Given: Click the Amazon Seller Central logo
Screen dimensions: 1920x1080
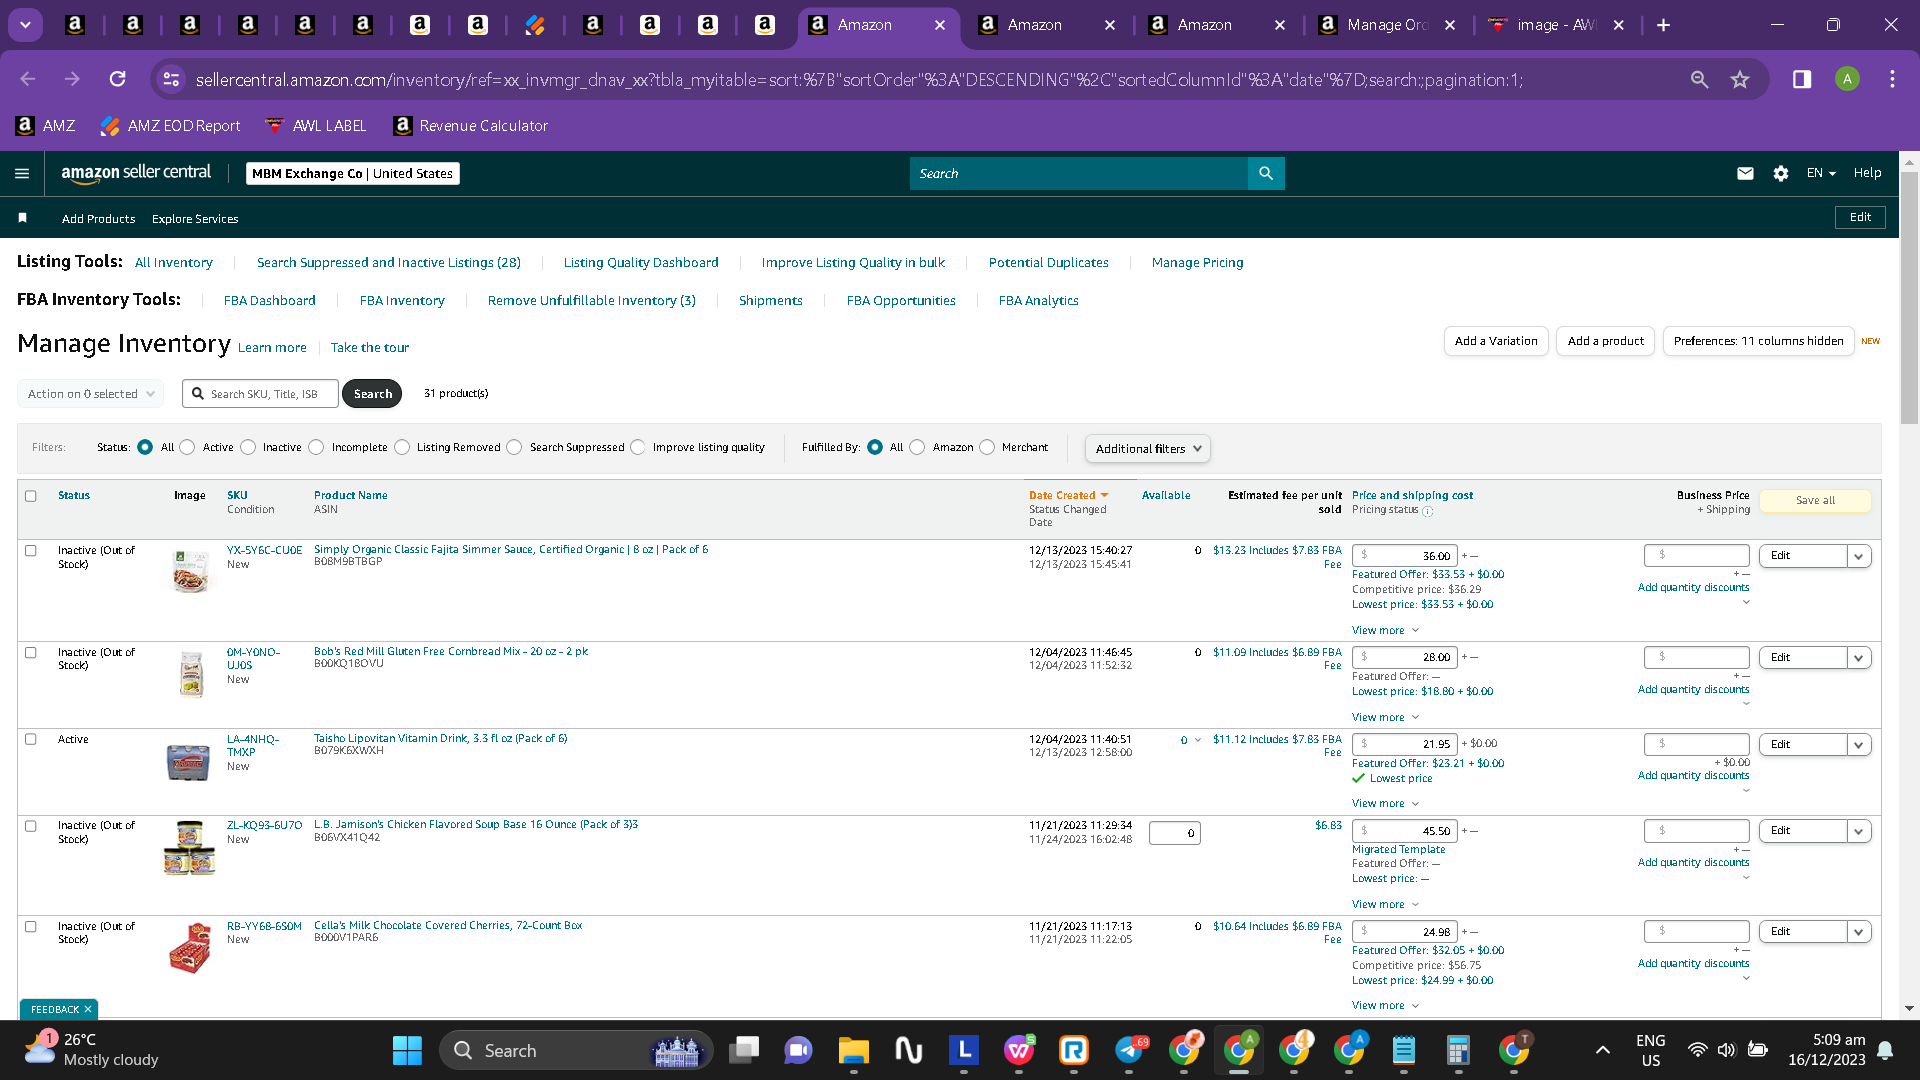Looking at the screenshot, I should 136,173.
